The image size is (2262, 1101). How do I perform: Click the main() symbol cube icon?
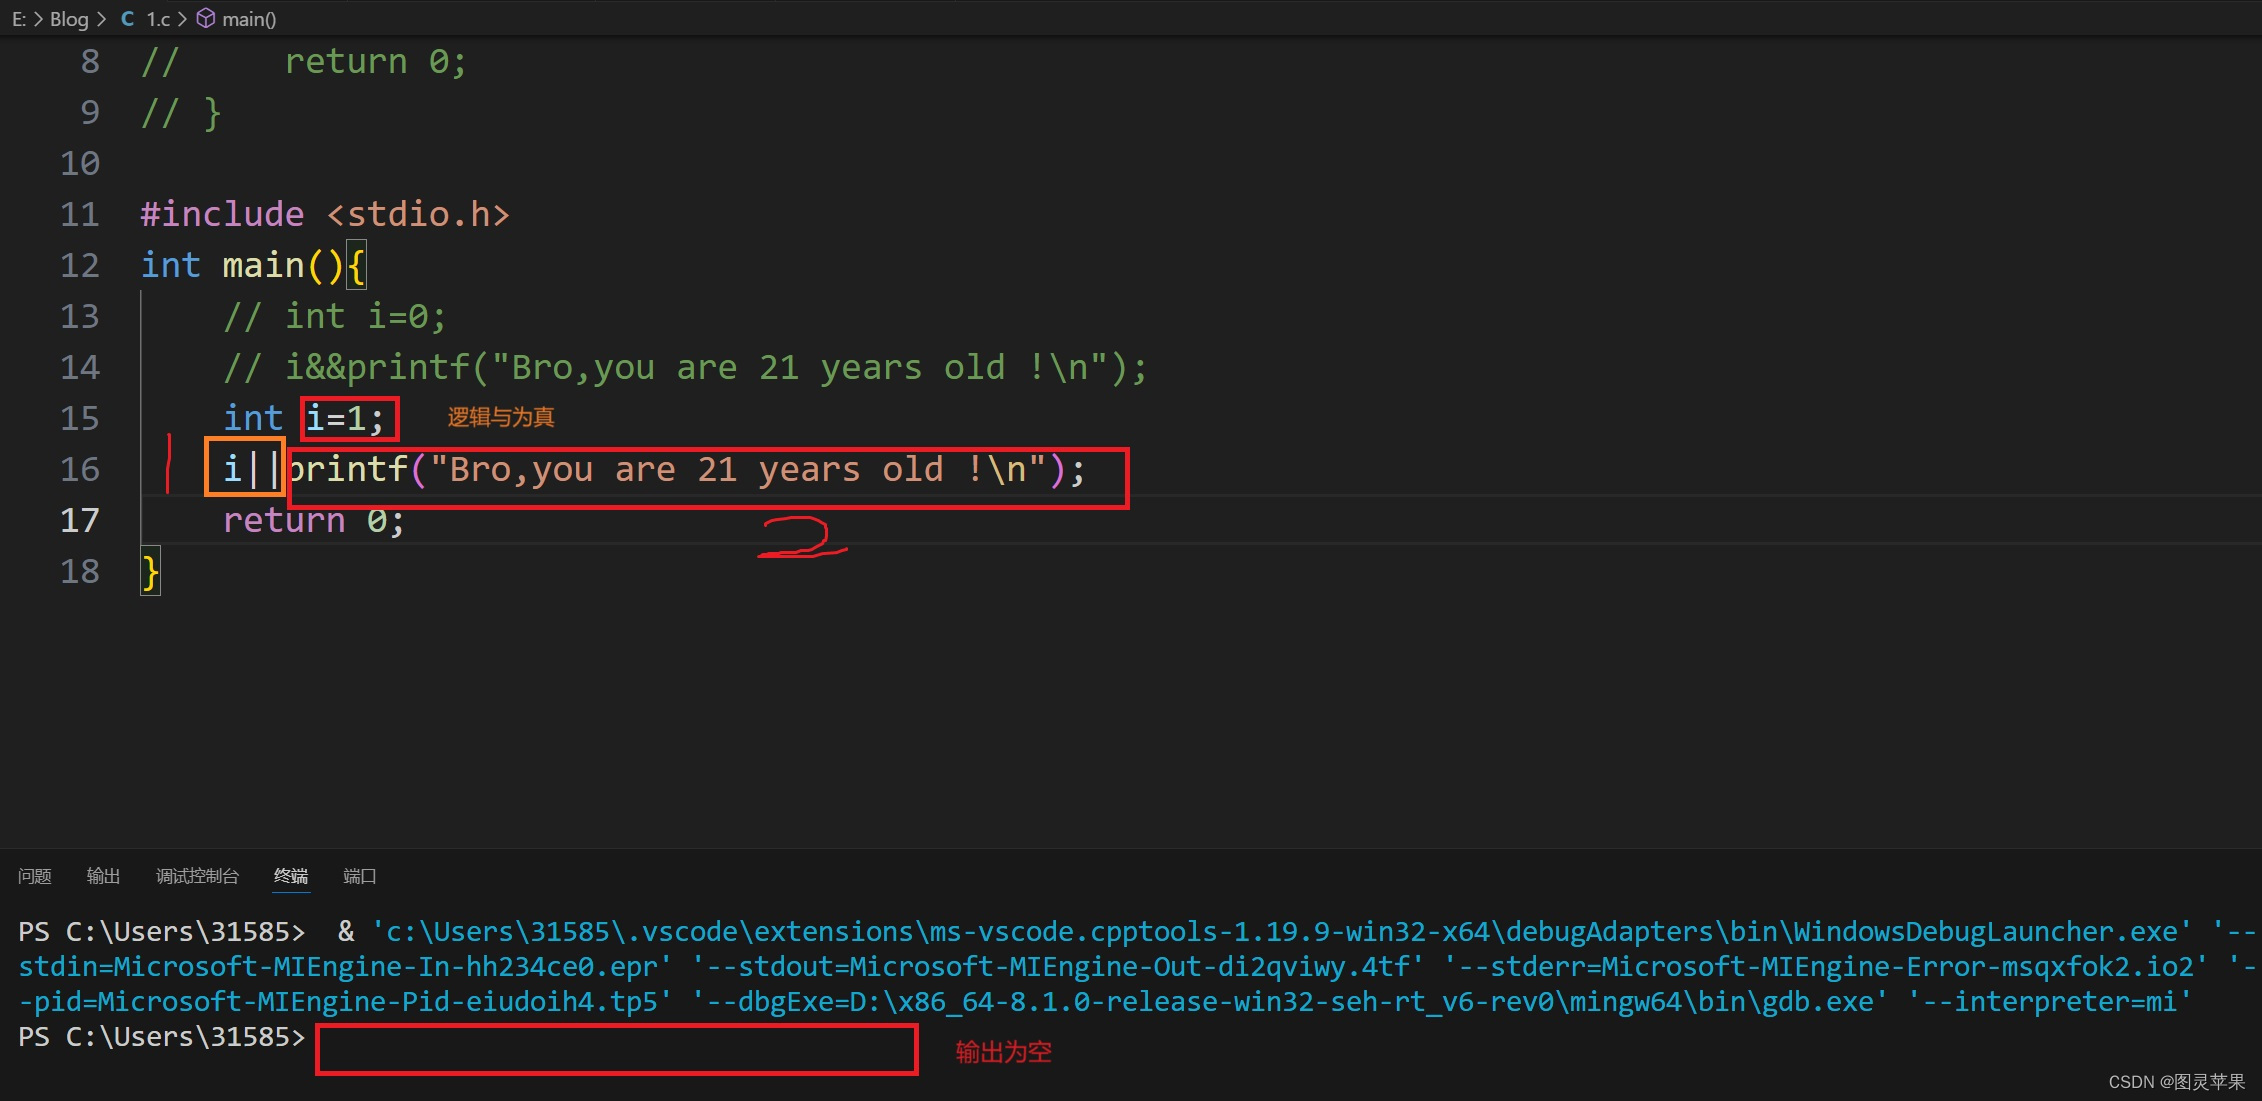(205, 19)
